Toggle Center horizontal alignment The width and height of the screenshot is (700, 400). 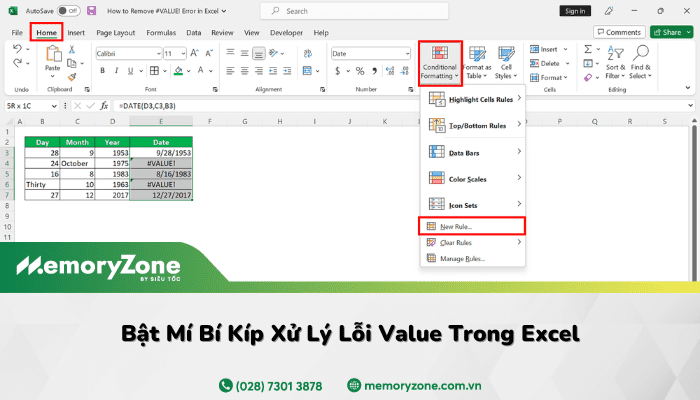pos(245,71)
